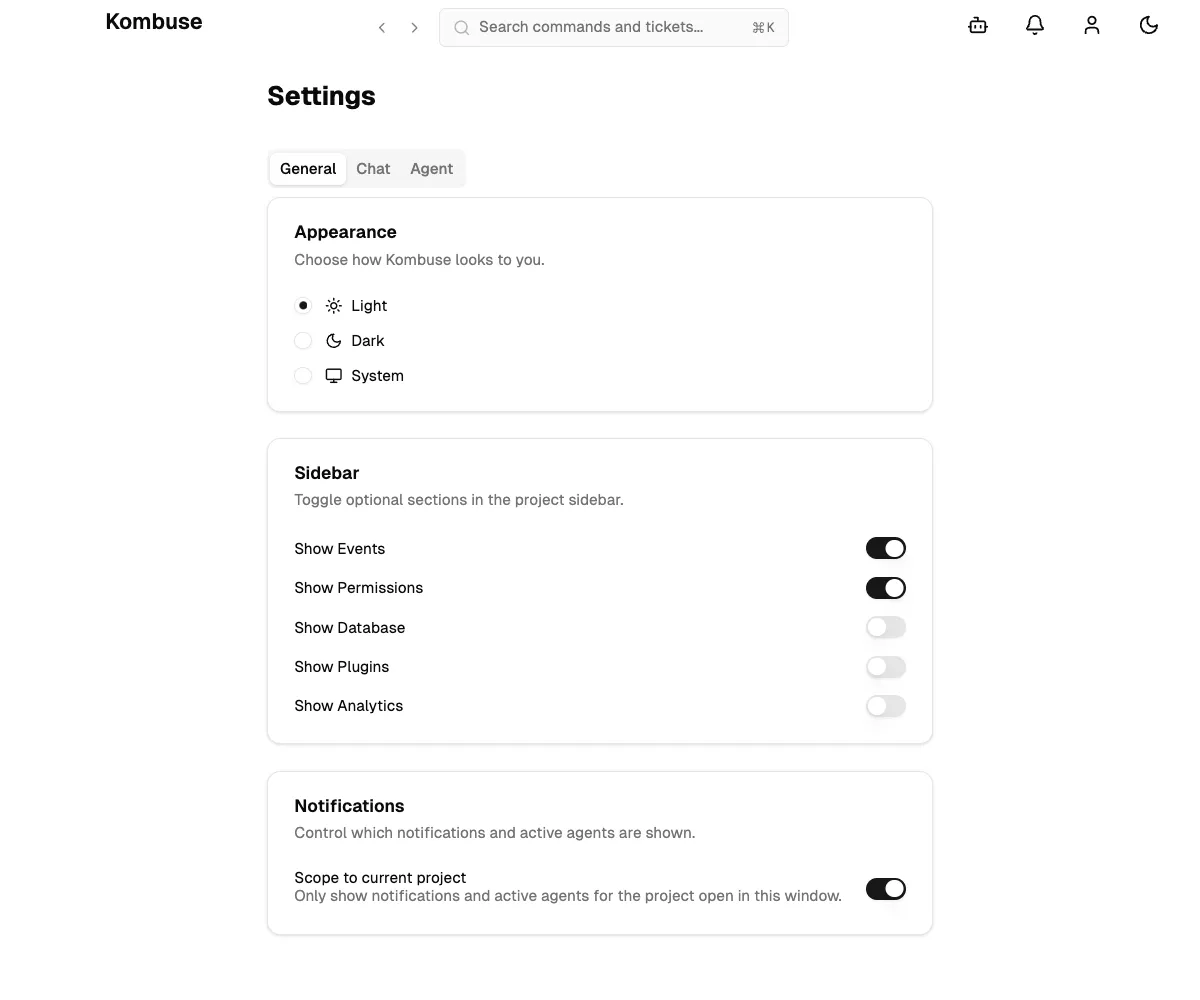The width and height of the screenshot is (1200, 1000).
Task: Turn off Scope to current project
Action: 886,888
